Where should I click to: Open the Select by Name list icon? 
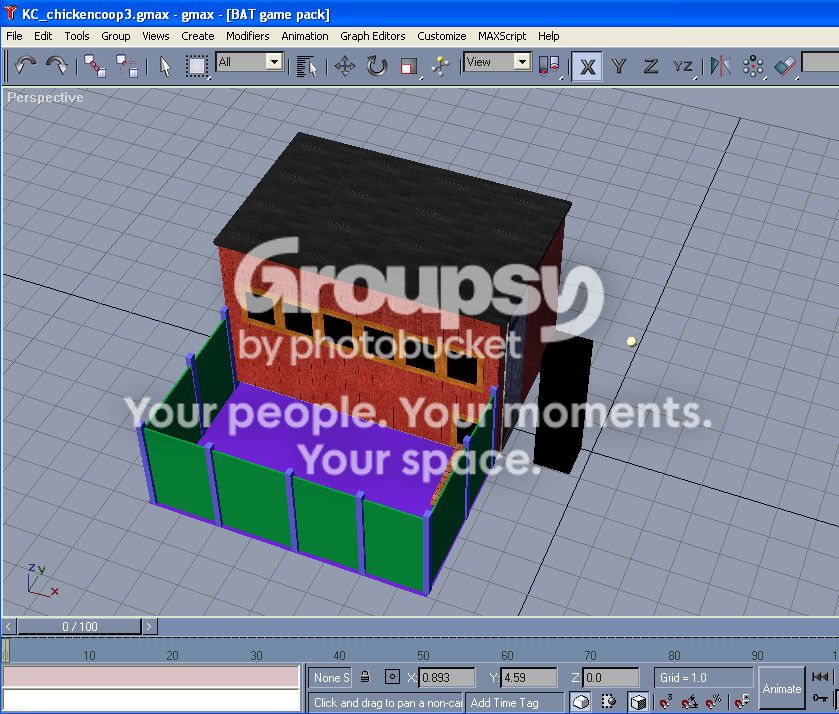click(307, 66)
